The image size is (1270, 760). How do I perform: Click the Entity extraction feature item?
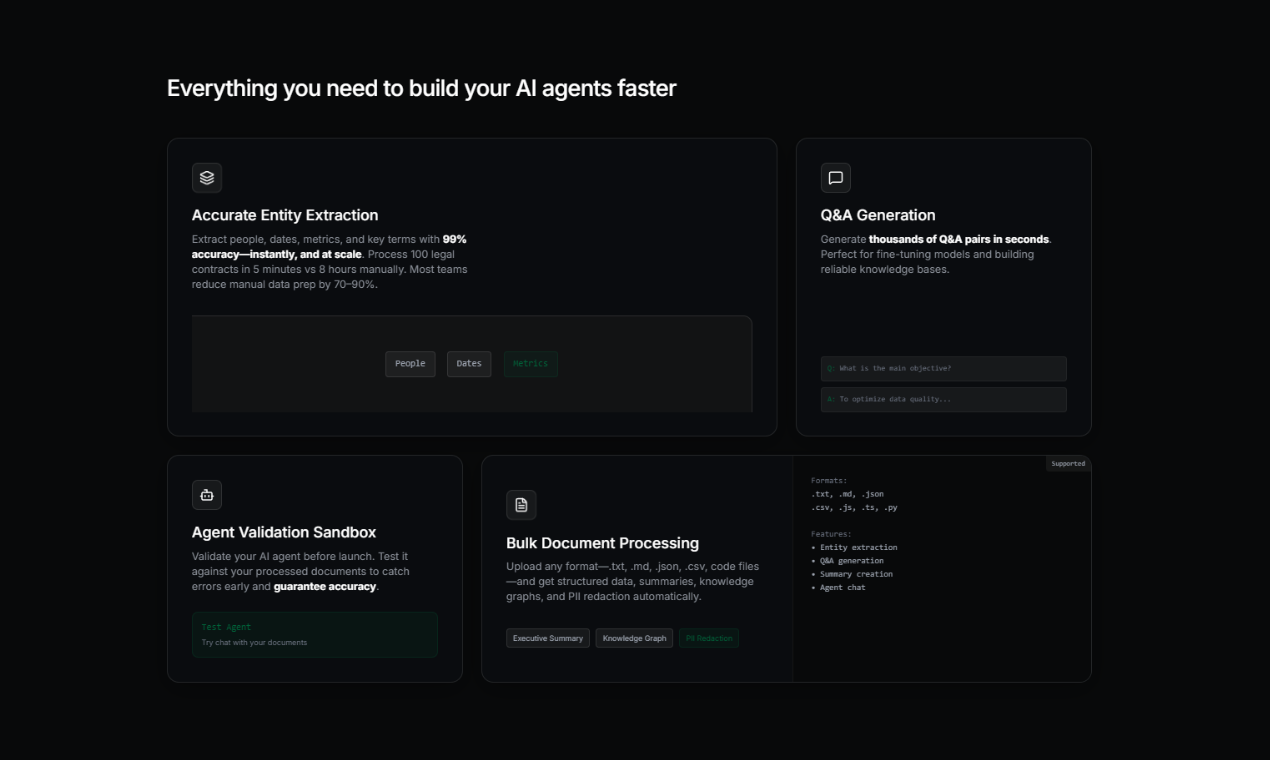(x=856, y=547)
